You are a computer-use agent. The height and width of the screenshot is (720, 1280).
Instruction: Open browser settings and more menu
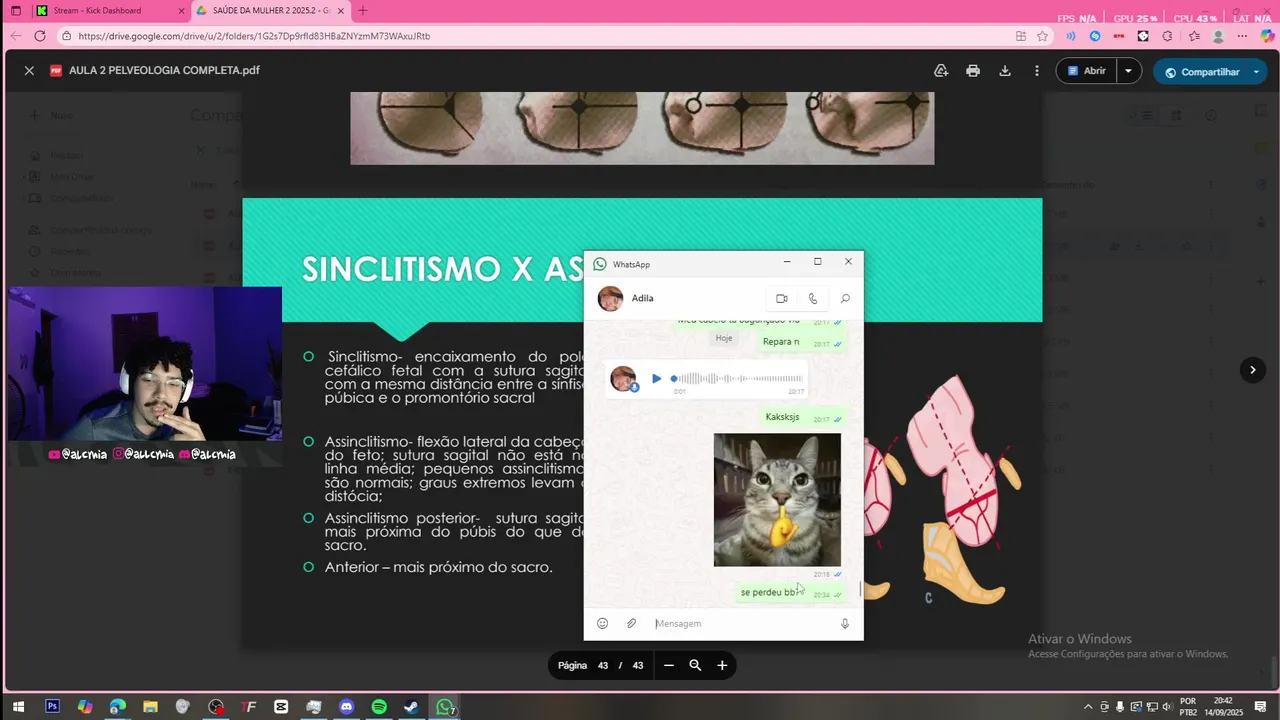click(x=1243, y=35)
